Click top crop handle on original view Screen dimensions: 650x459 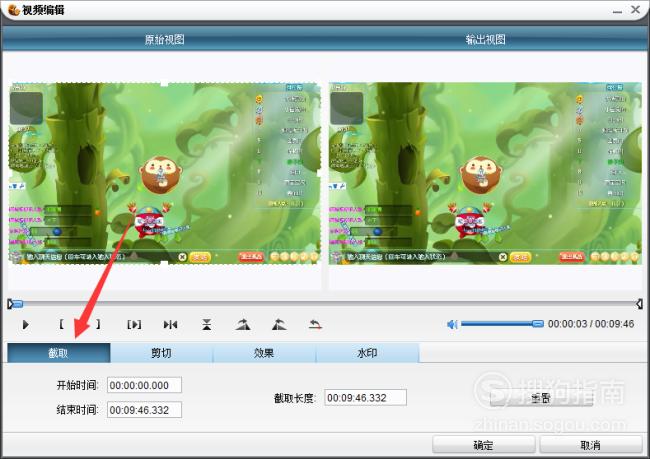(x=165, y=83)
